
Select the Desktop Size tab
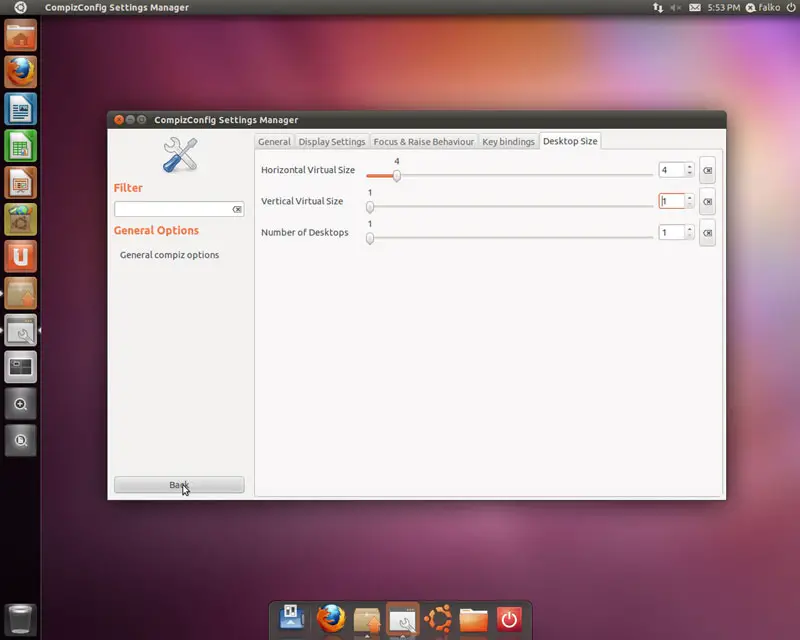coord(570,141)
